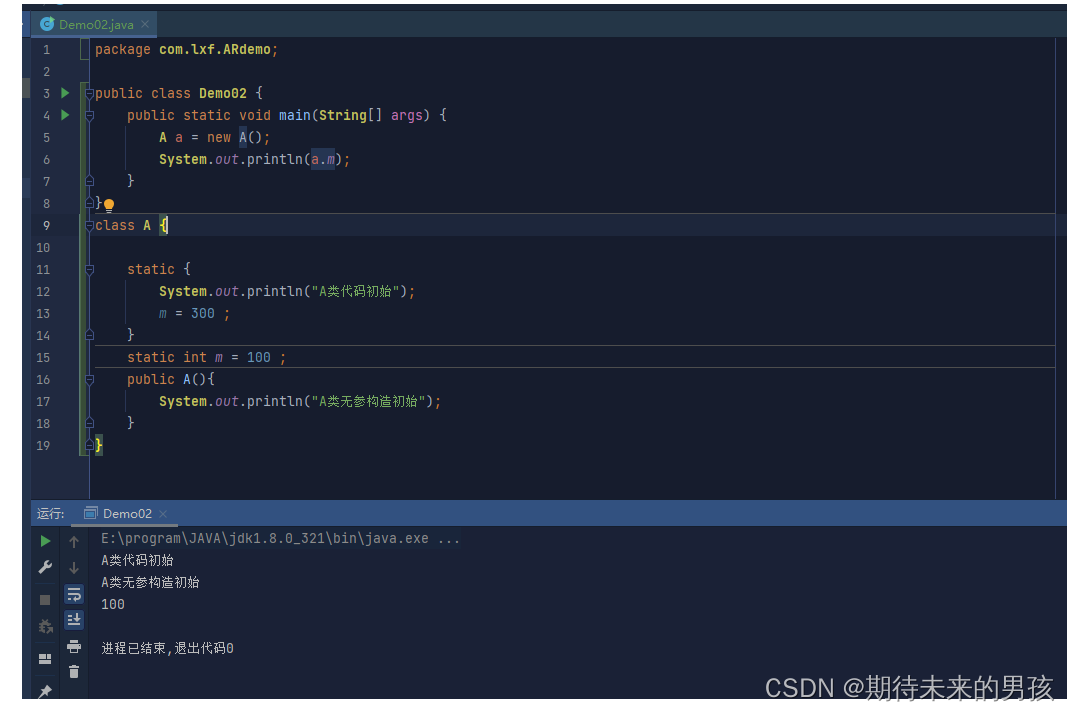Click the java.exe command line link

280,538
